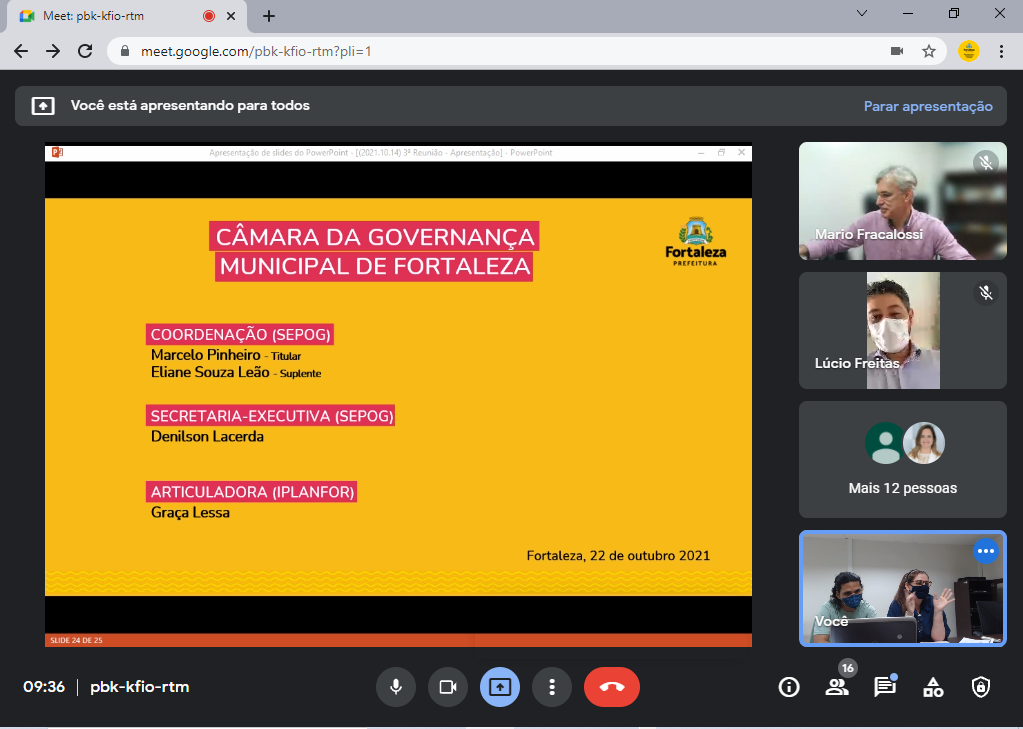The width and height of the screenshot is (1023, 729).
Task: Click Mario Fracalossi video tile
Action: tap(902, 201)
